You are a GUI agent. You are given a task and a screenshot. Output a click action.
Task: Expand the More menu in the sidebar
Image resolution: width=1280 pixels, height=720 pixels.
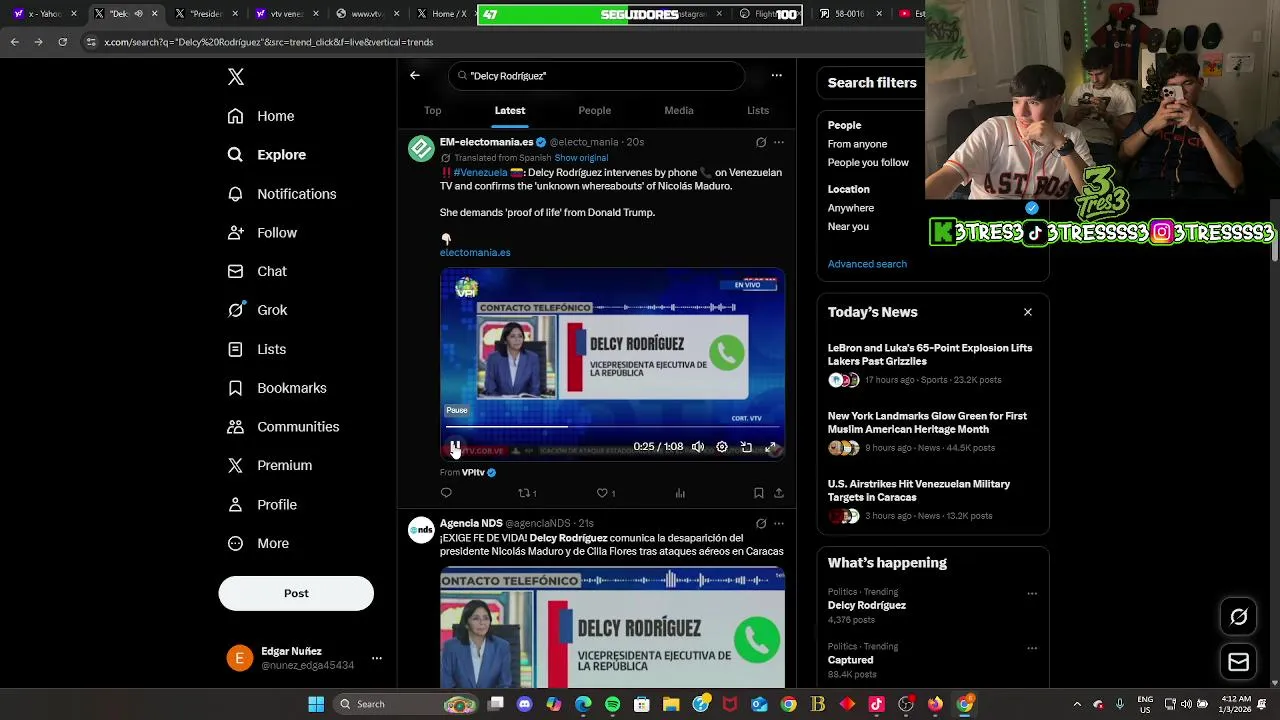tap(258, 544)
